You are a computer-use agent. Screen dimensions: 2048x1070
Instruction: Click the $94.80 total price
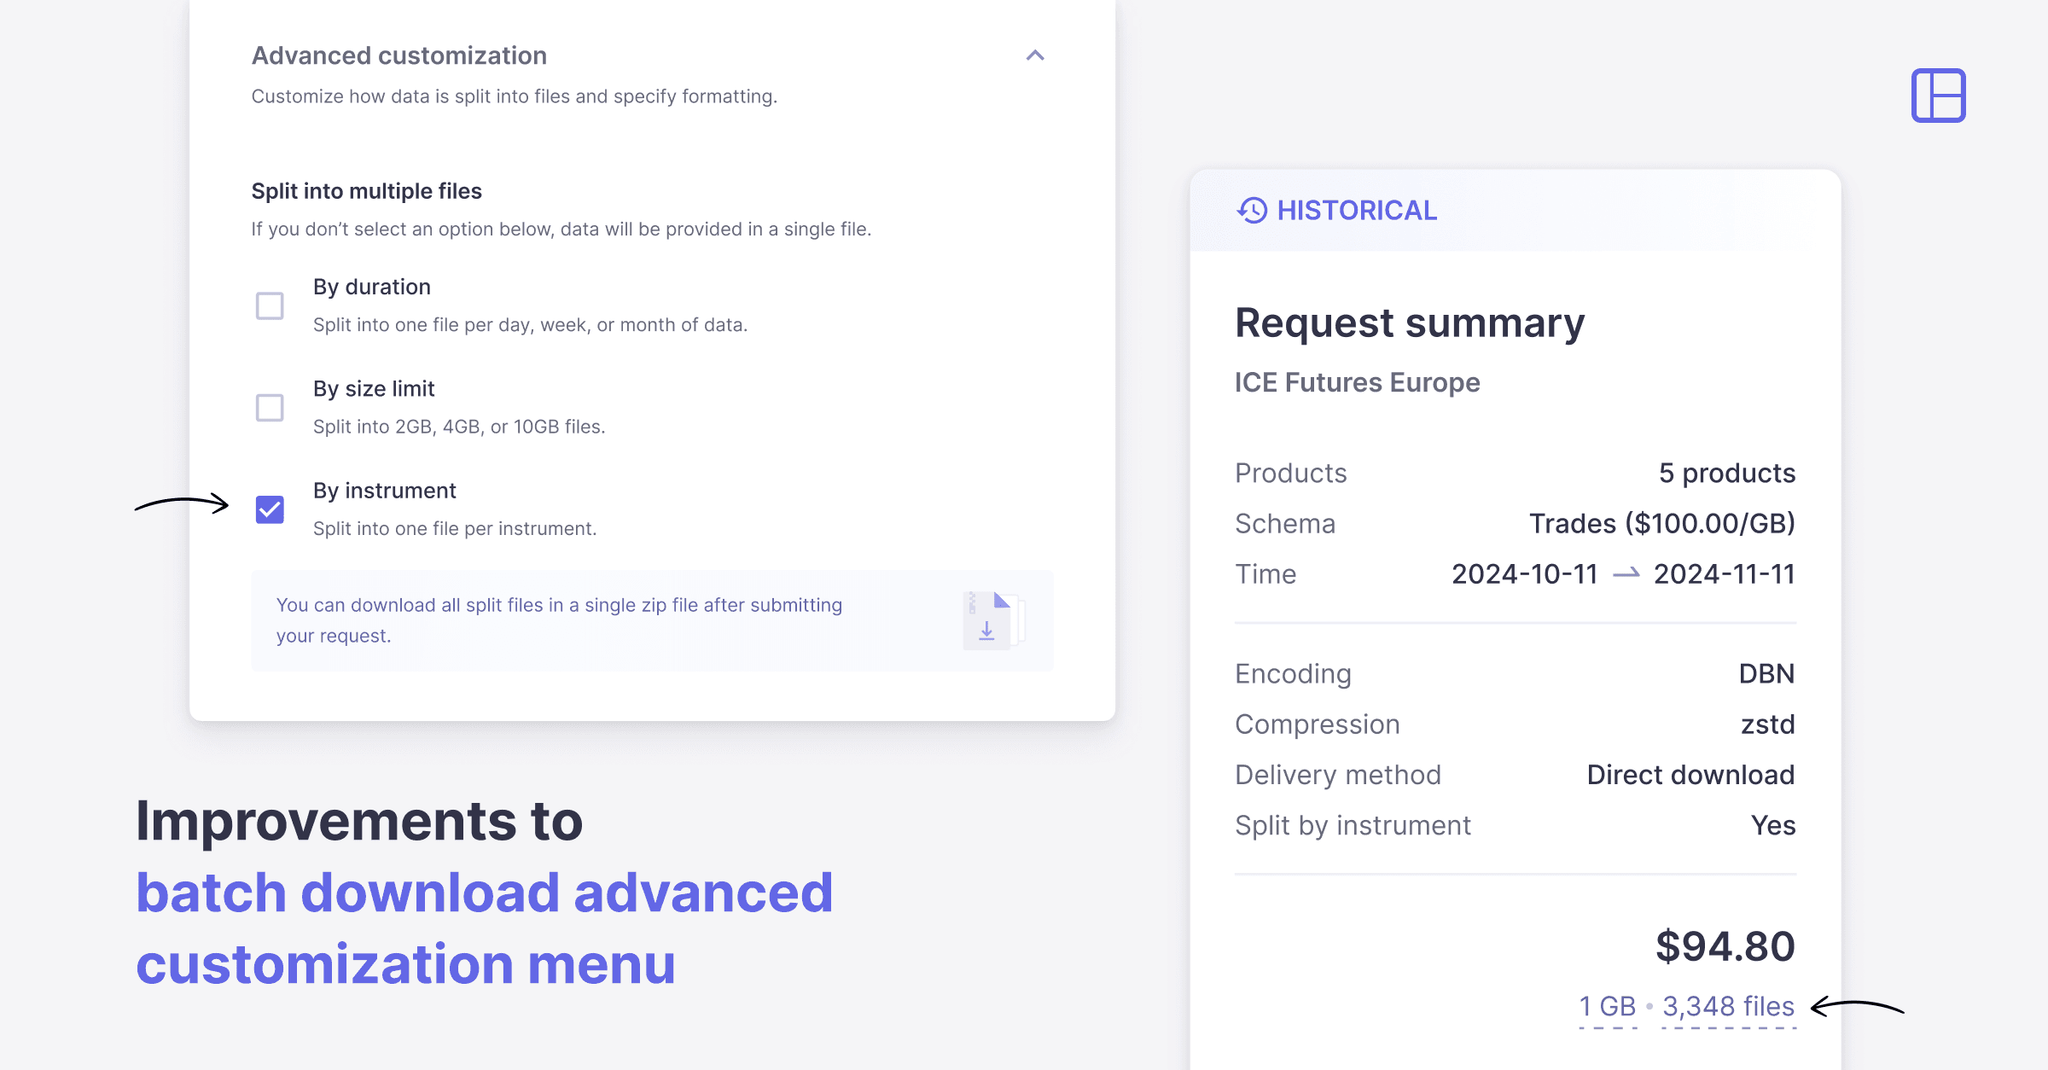pos(1725,947)
